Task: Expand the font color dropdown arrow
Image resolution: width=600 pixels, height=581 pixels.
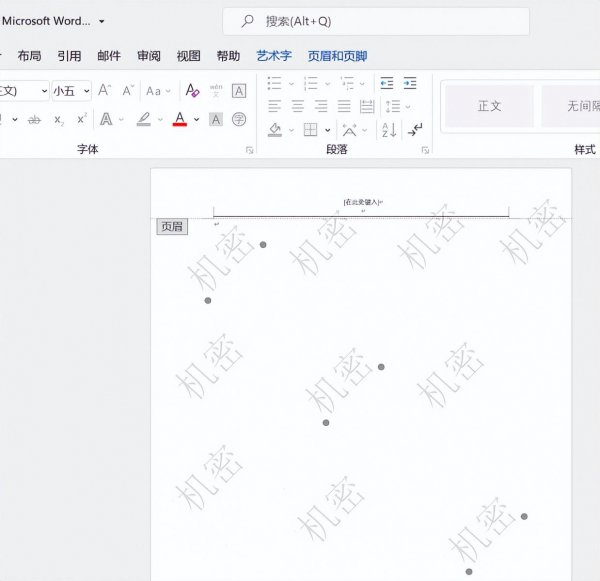Action: click(x=196, y=119)
